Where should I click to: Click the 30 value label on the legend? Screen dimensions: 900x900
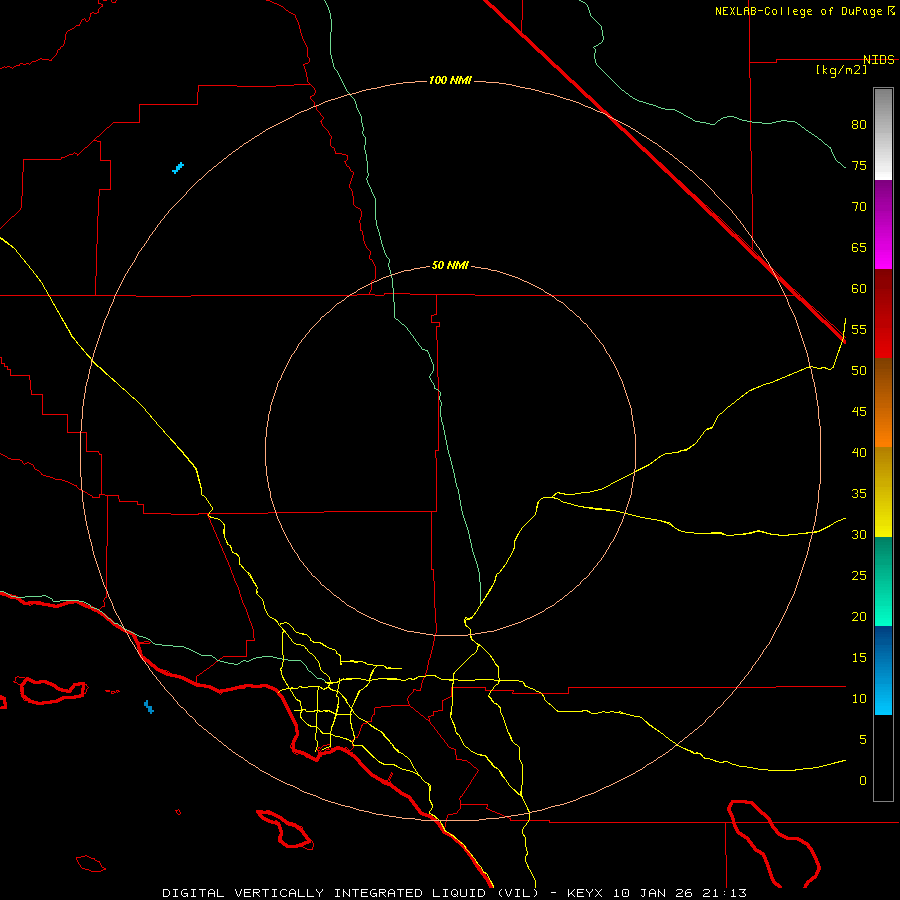[x=858, y=535]
